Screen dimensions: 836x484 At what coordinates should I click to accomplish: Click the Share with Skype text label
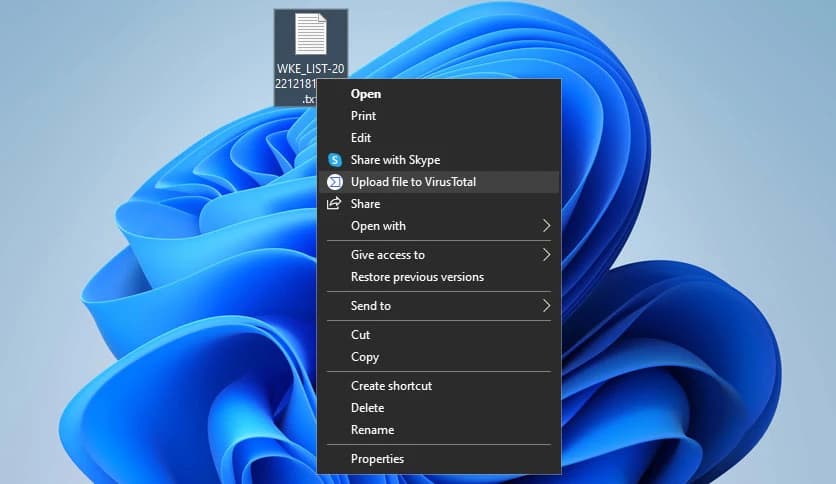pos(395,160)
